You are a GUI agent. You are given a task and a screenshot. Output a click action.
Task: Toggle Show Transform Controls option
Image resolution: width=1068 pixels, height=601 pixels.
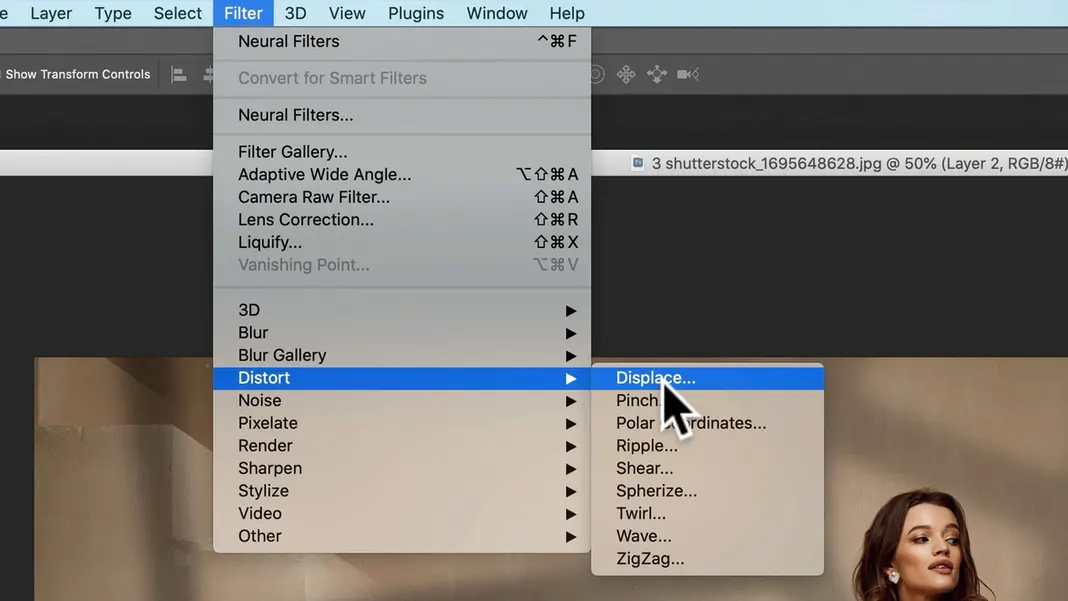pyautogui.click(x=77, y=74)
